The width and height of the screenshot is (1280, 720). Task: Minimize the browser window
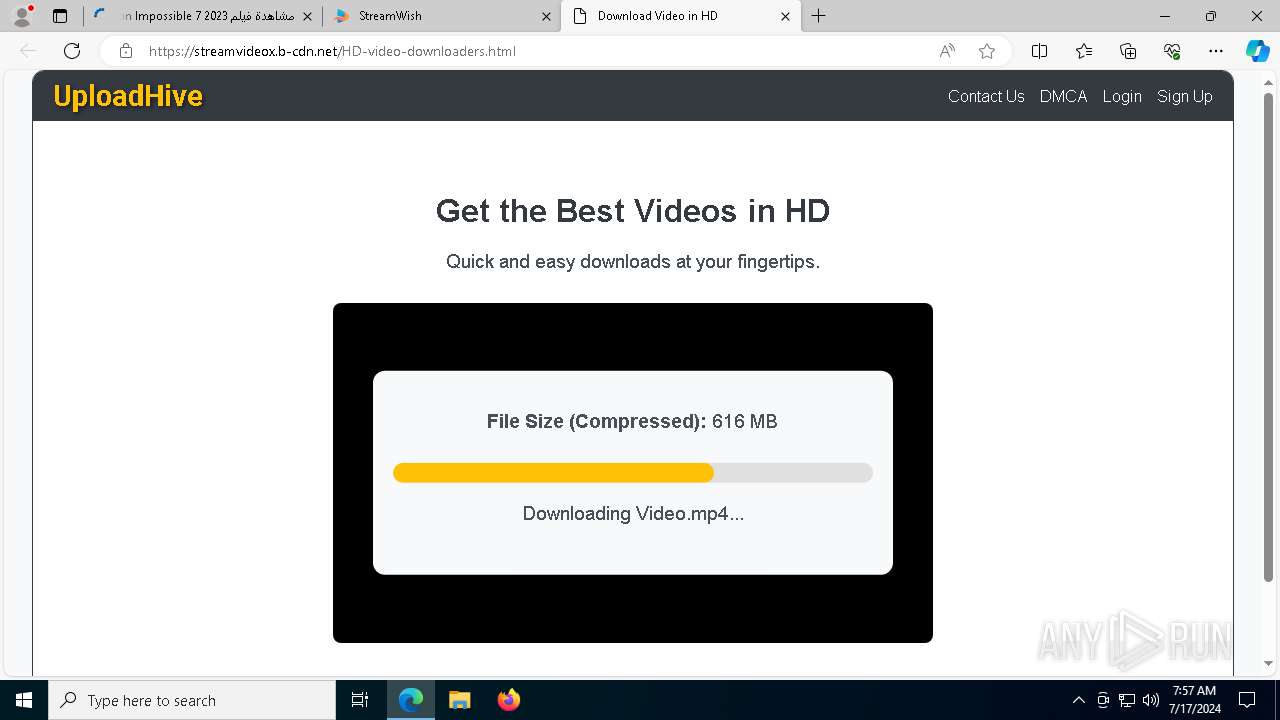[x=1165, y=16]
